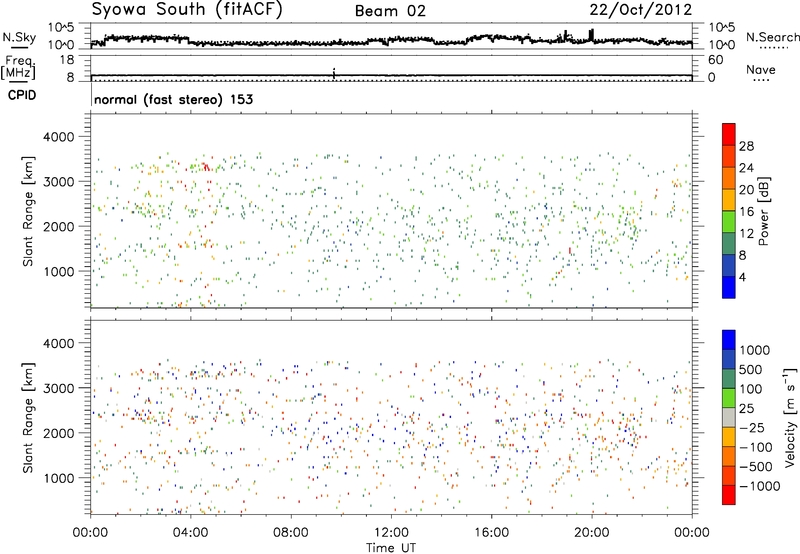Click the red segment of Power colorbar
Image resolution: width=800 pixels, height=554 pixels.
coord(729,134)
